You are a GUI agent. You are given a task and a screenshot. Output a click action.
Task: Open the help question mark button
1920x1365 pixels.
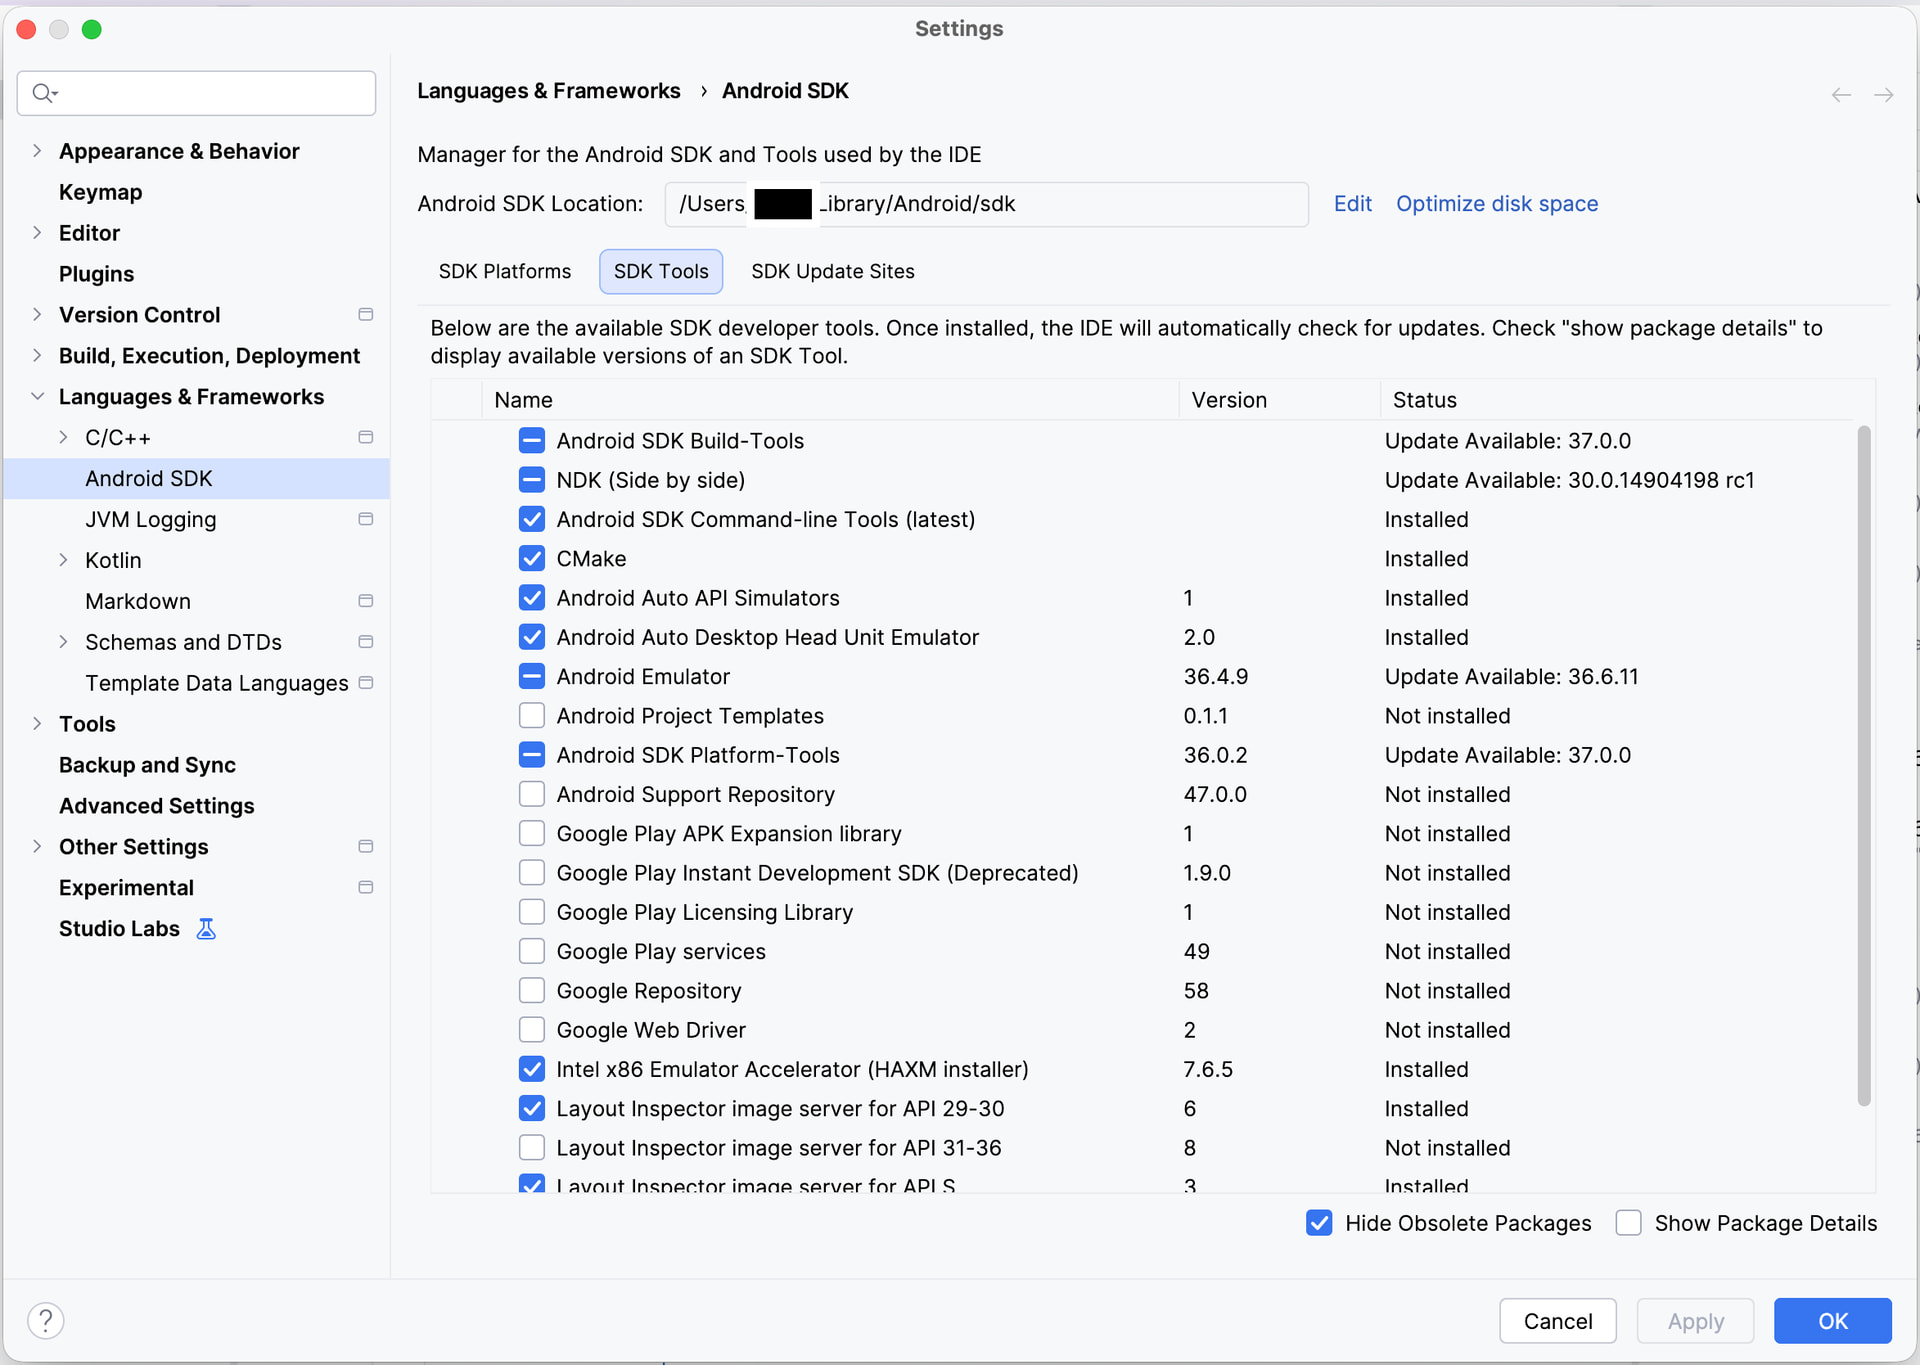point(46,1321)
